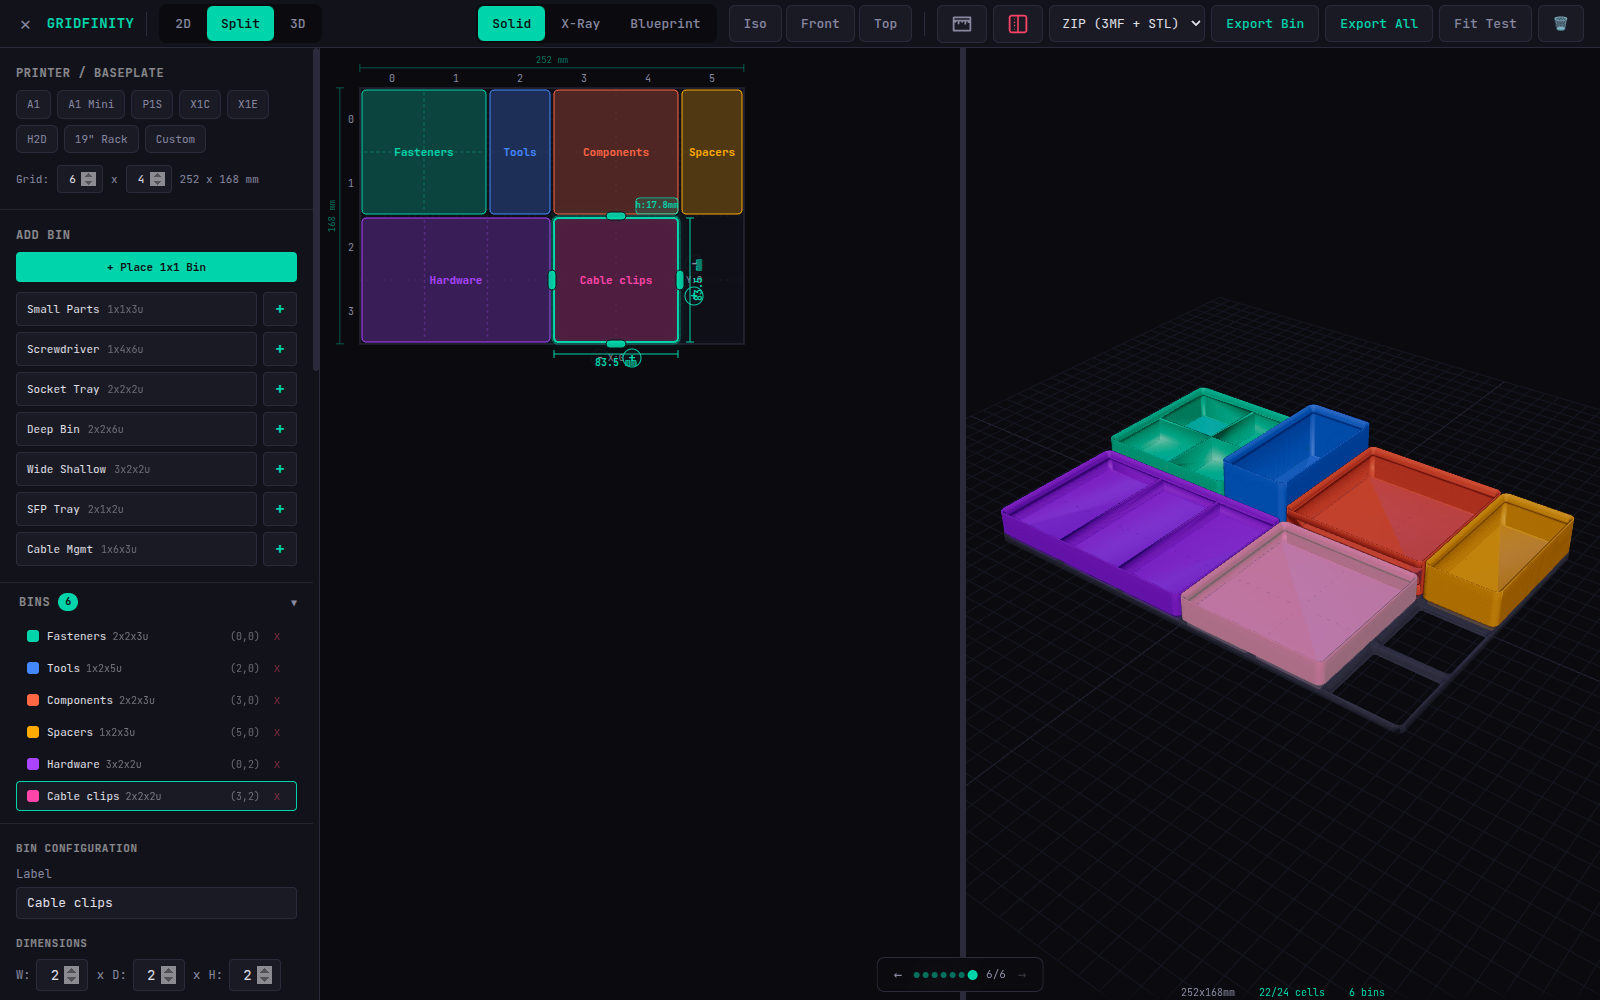Collapse the Bins list with the triangle
This screenshot has width=1600, height=1000.
pyautogui.click(x=294, y=603)
